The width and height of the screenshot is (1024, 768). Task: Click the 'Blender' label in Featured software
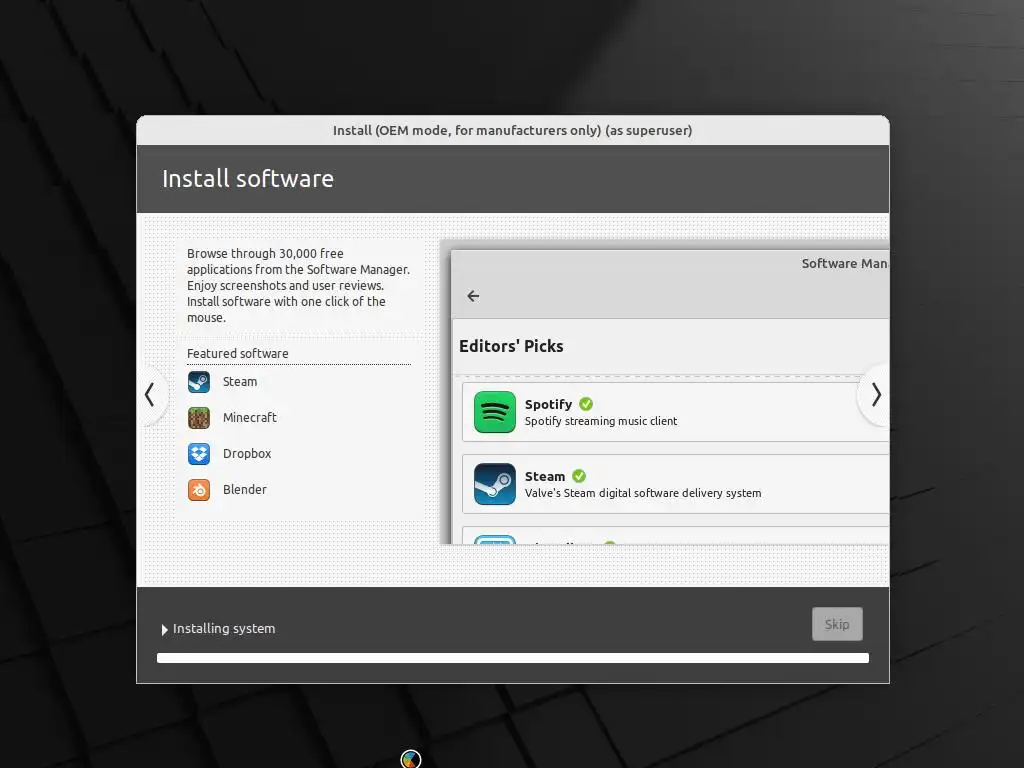click(244, 490)
